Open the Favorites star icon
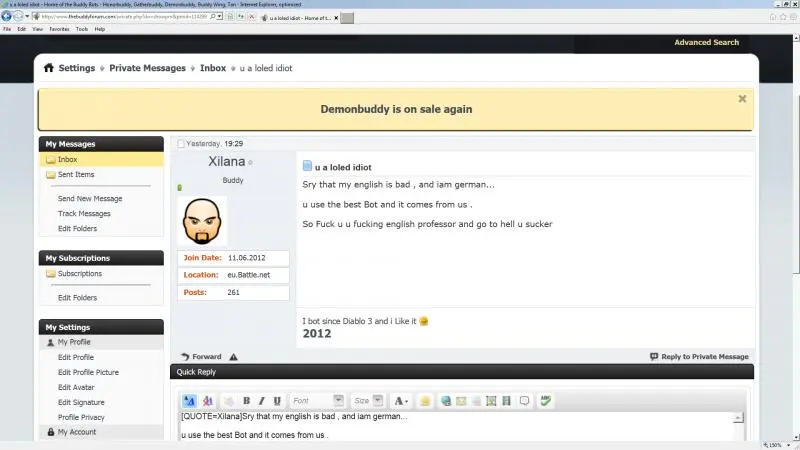 pos(783,17)
